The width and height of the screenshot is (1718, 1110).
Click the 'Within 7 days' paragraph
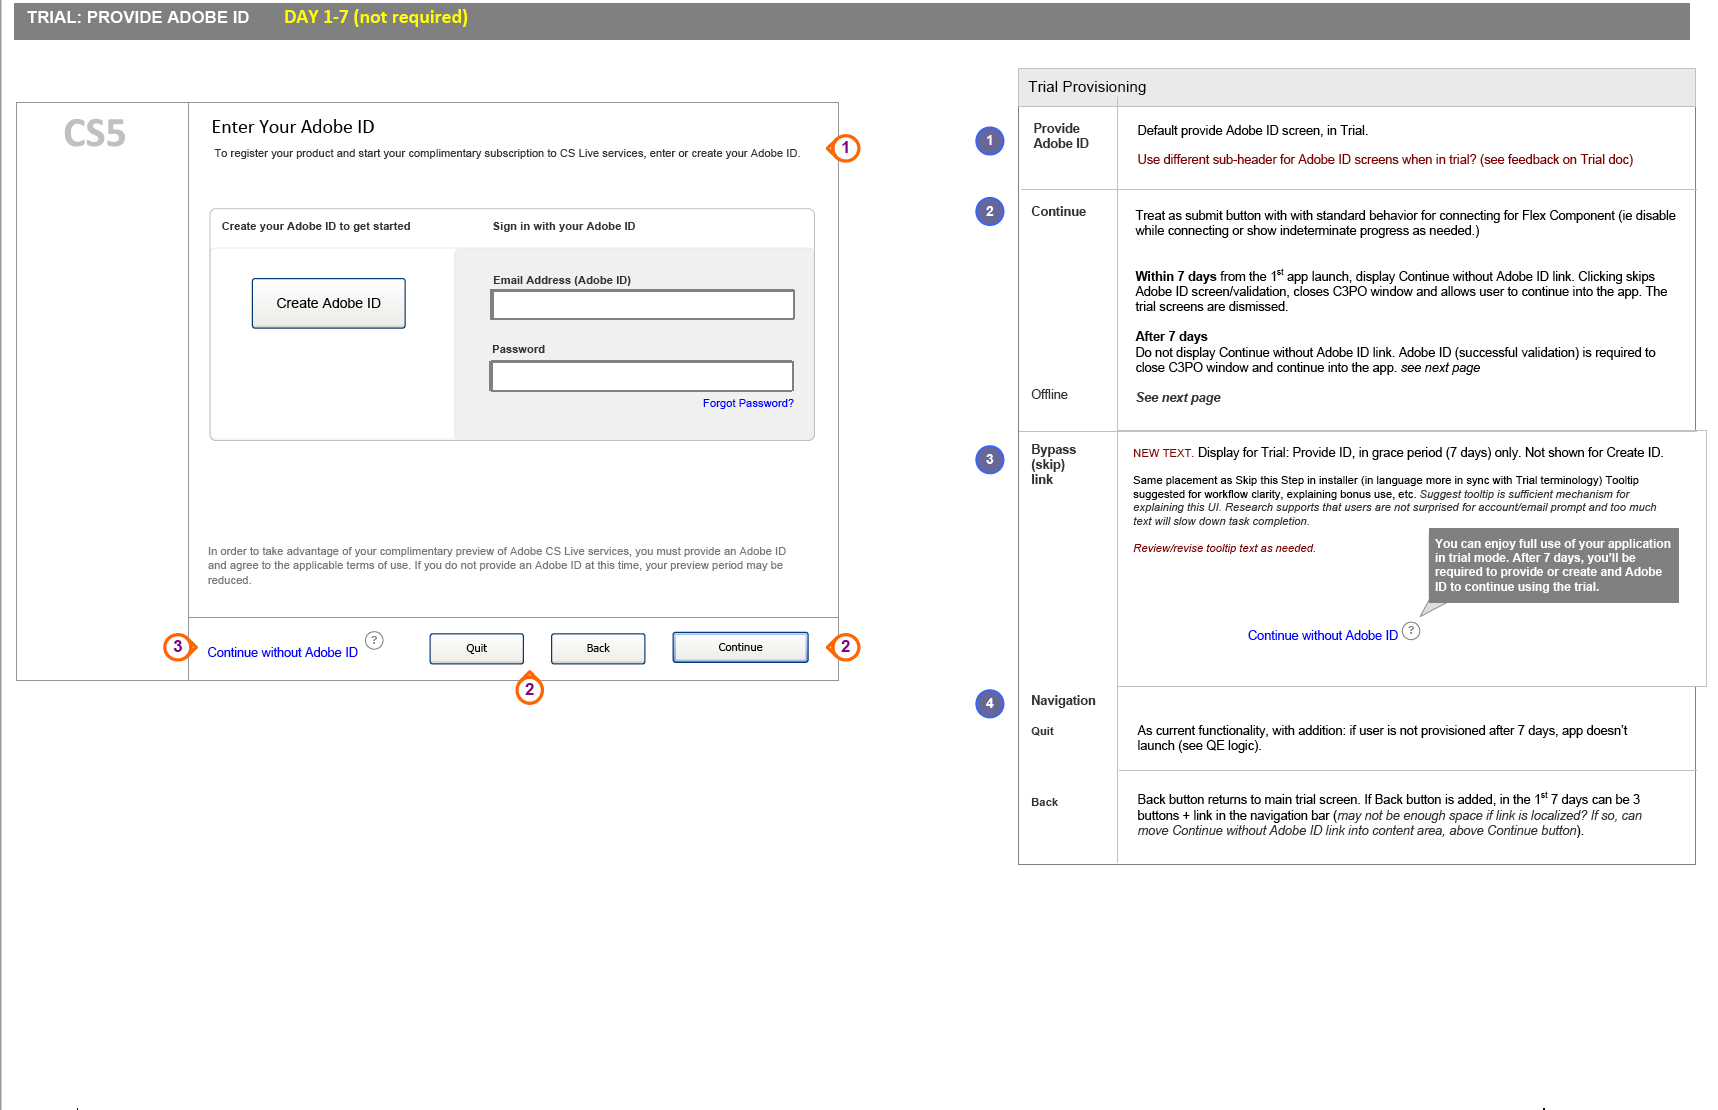(x=1401, y=291)
